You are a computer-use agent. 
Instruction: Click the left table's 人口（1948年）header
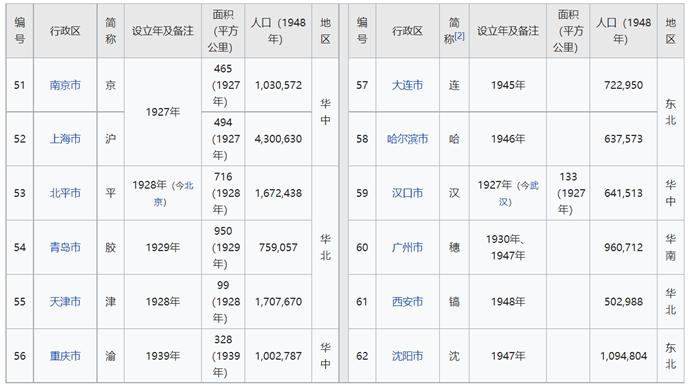[278, 31]
